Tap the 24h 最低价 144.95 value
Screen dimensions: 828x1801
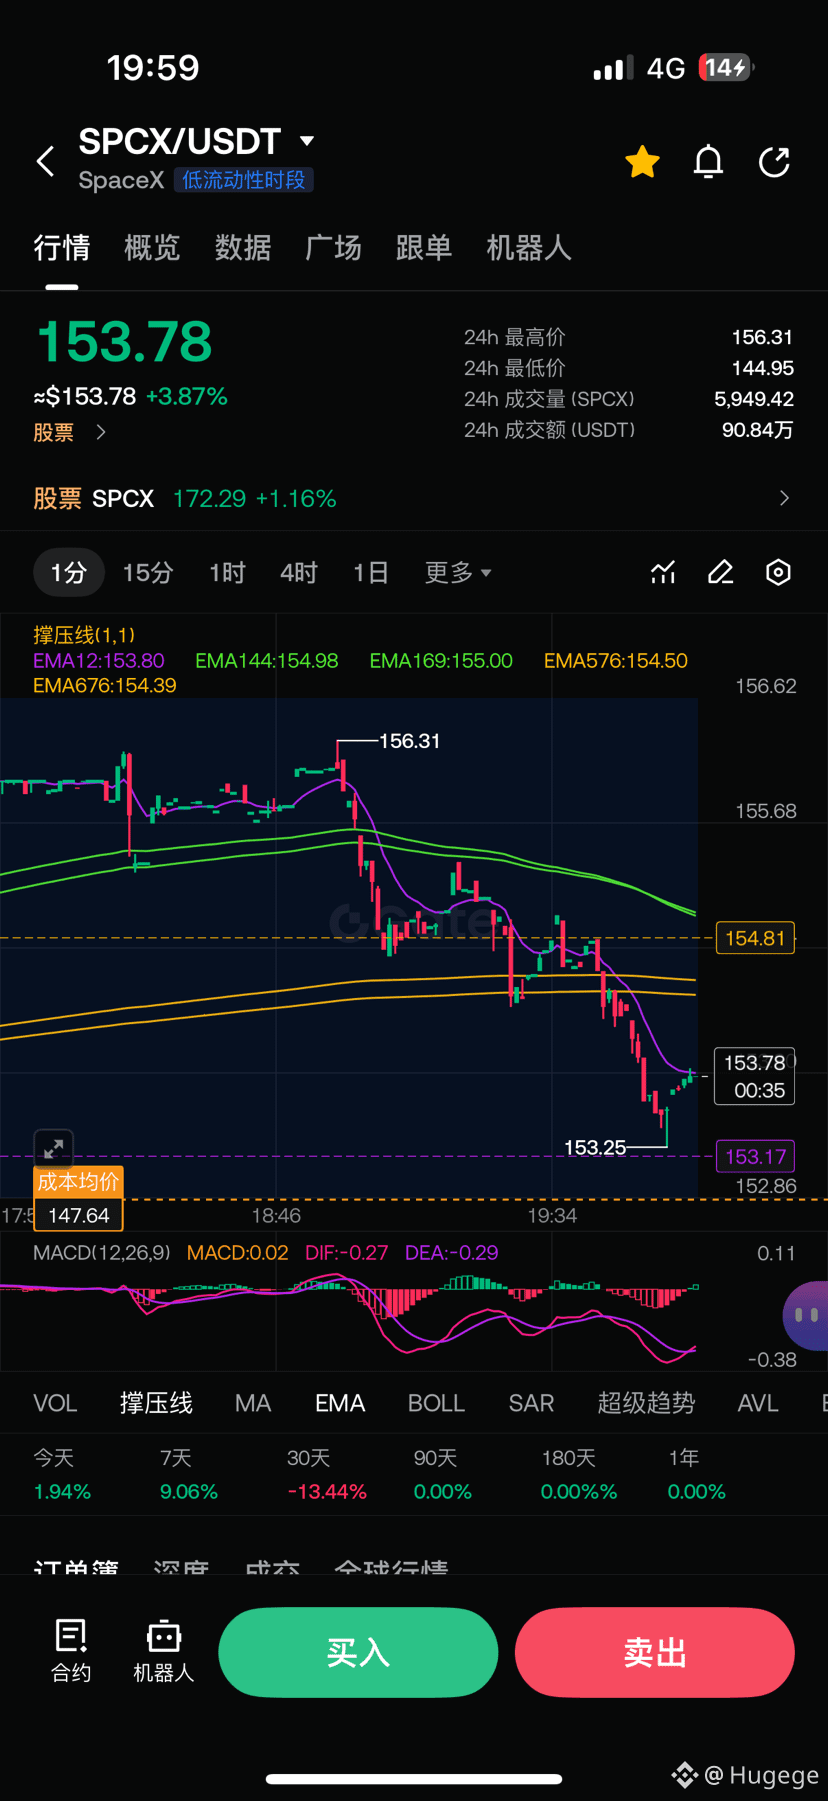(x=763, y=368)
